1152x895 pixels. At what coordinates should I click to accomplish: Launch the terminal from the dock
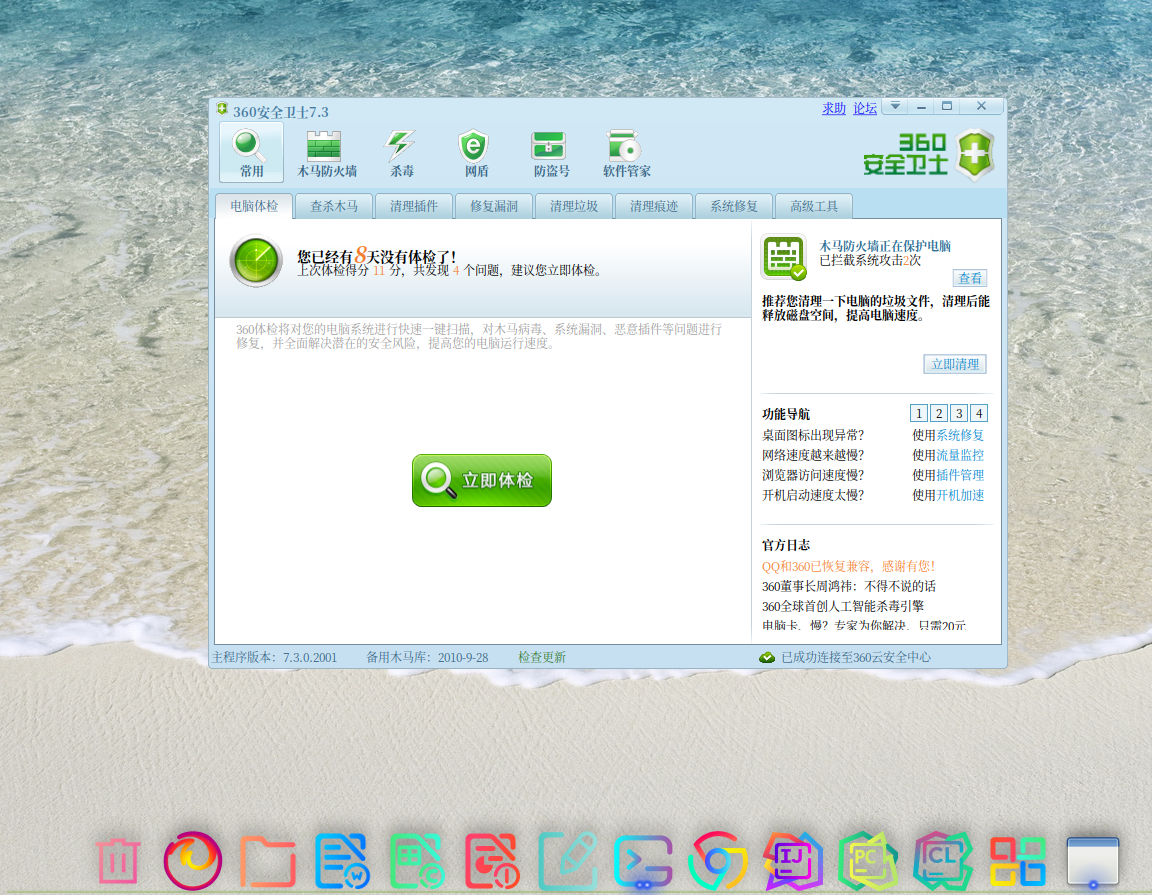[x=643, y=861]
